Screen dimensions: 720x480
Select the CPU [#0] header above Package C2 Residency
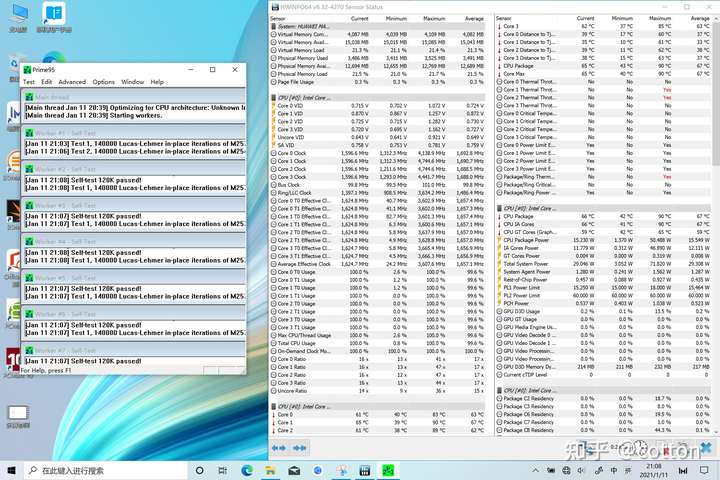pos(603,391)
